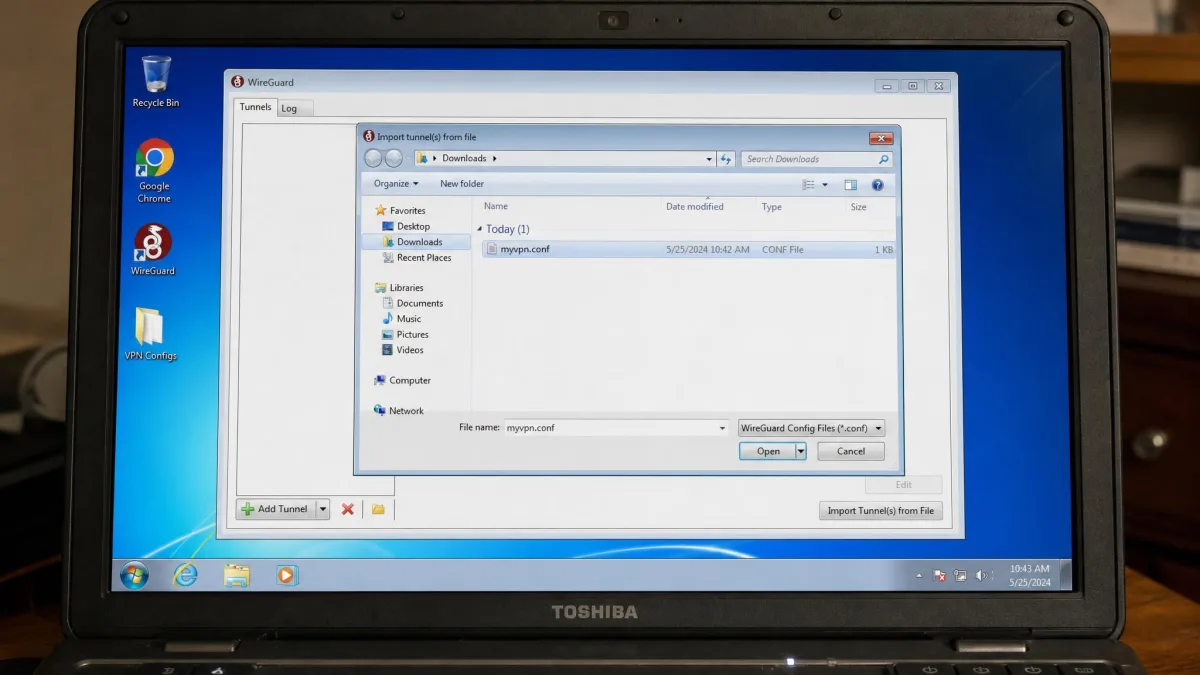Launch Google Chrome from the desktop
This screenshot has width=1200, height=675.
(x=154, y=171)
